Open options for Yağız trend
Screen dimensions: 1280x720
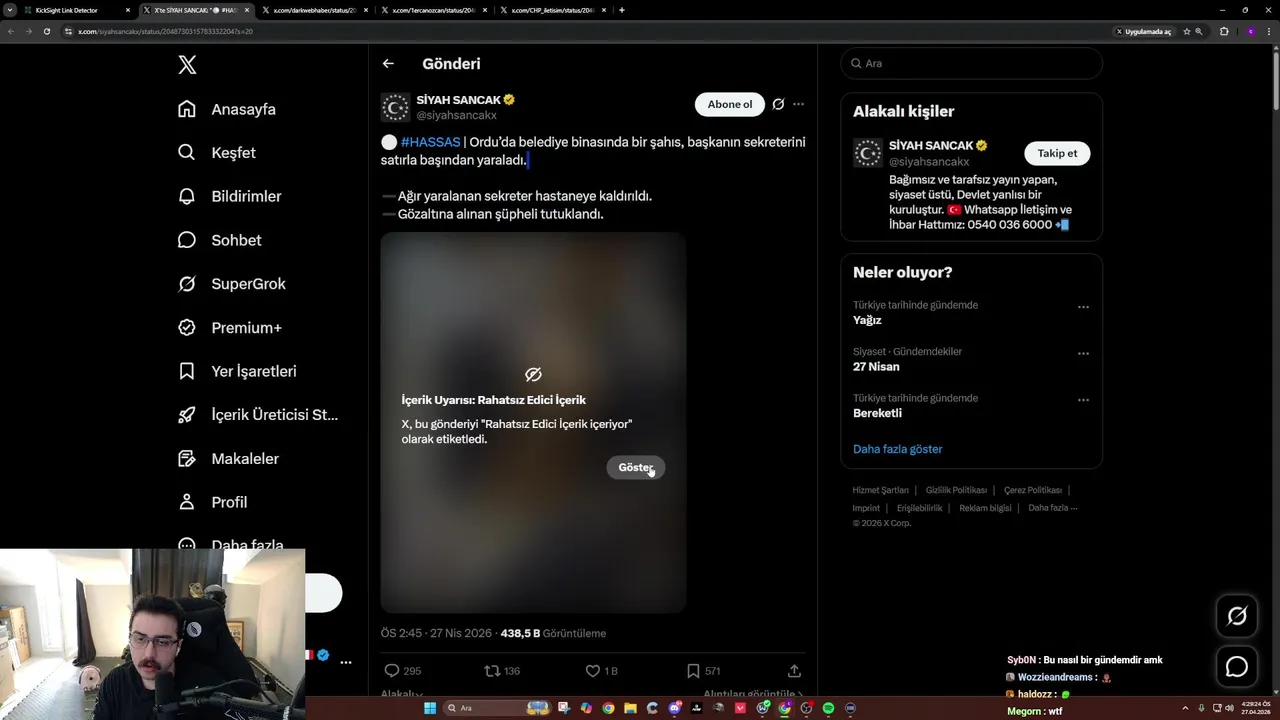1083,307
